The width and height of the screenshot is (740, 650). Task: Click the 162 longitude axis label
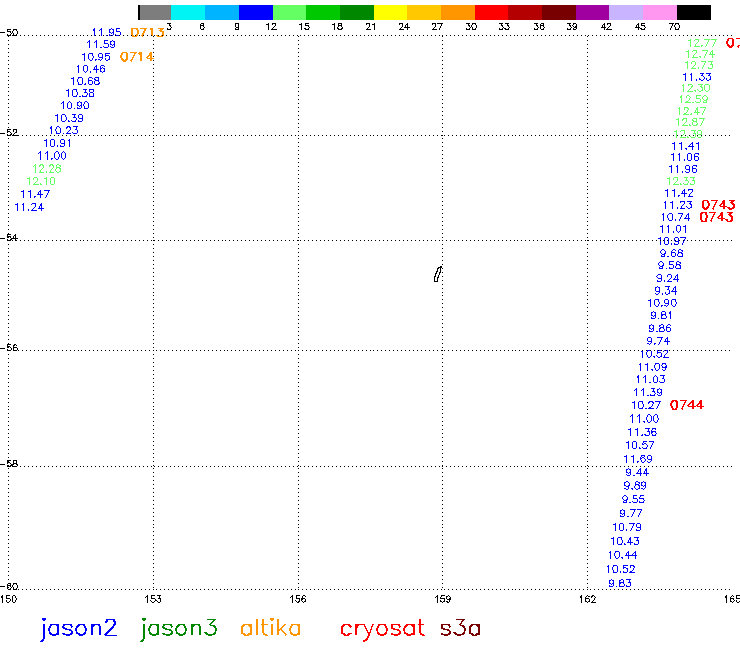coord(588,599)
